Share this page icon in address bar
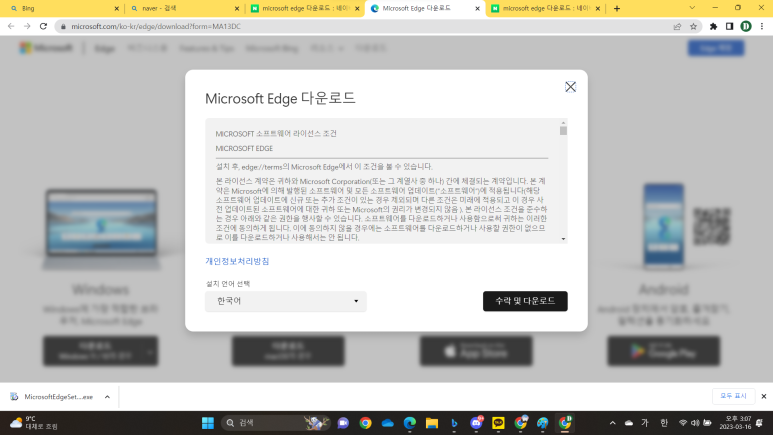773x435 pixels. click(x=677, y=27)
